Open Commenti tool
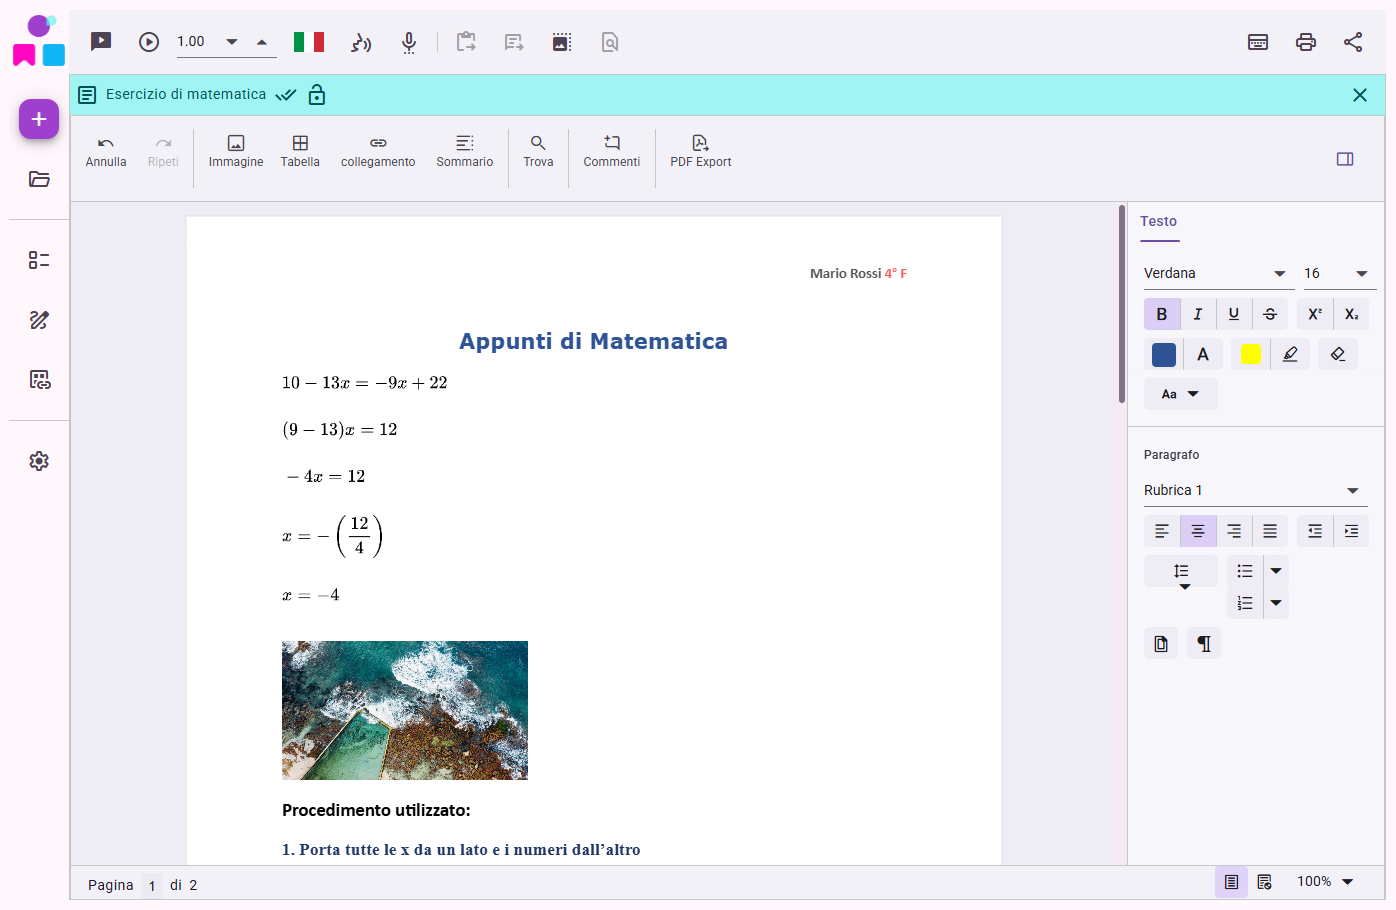 (612, 152)
